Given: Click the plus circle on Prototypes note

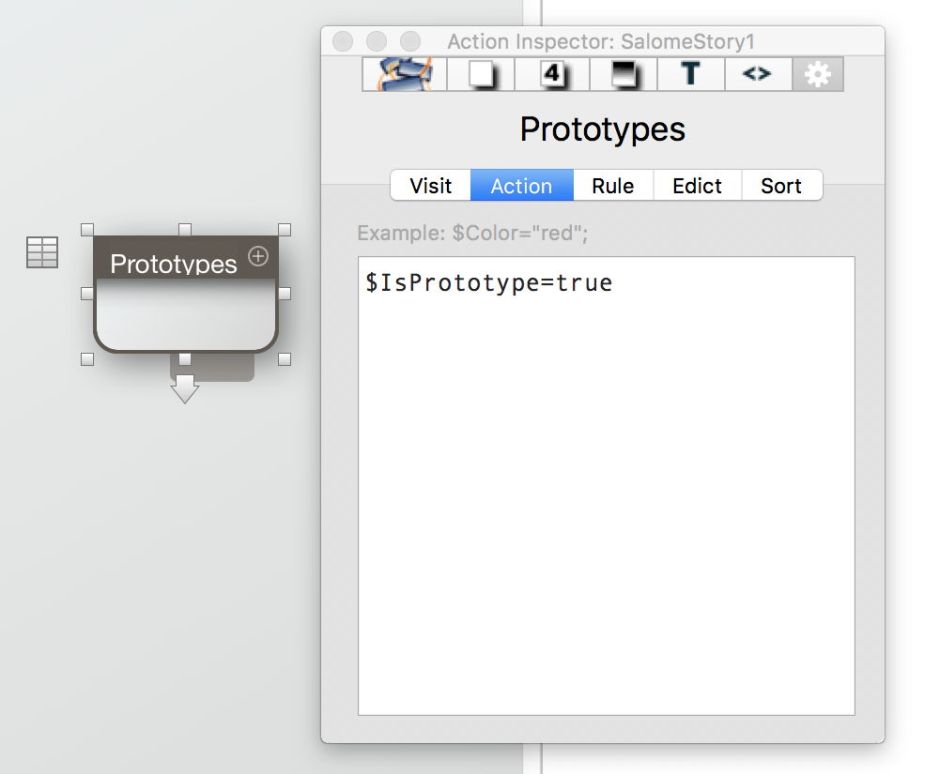Looking at the screenshot, I should click(x=258, y=257).
